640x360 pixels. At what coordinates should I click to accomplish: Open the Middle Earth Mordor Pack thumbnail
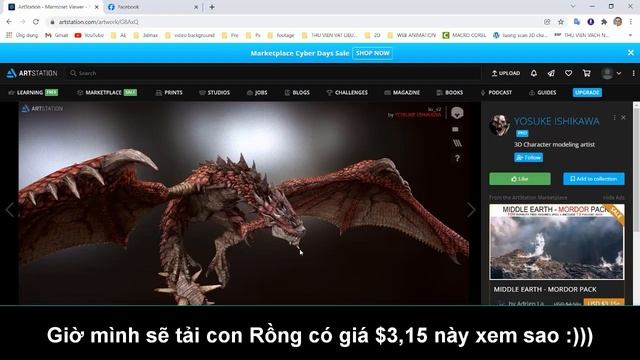click(557, 242)
